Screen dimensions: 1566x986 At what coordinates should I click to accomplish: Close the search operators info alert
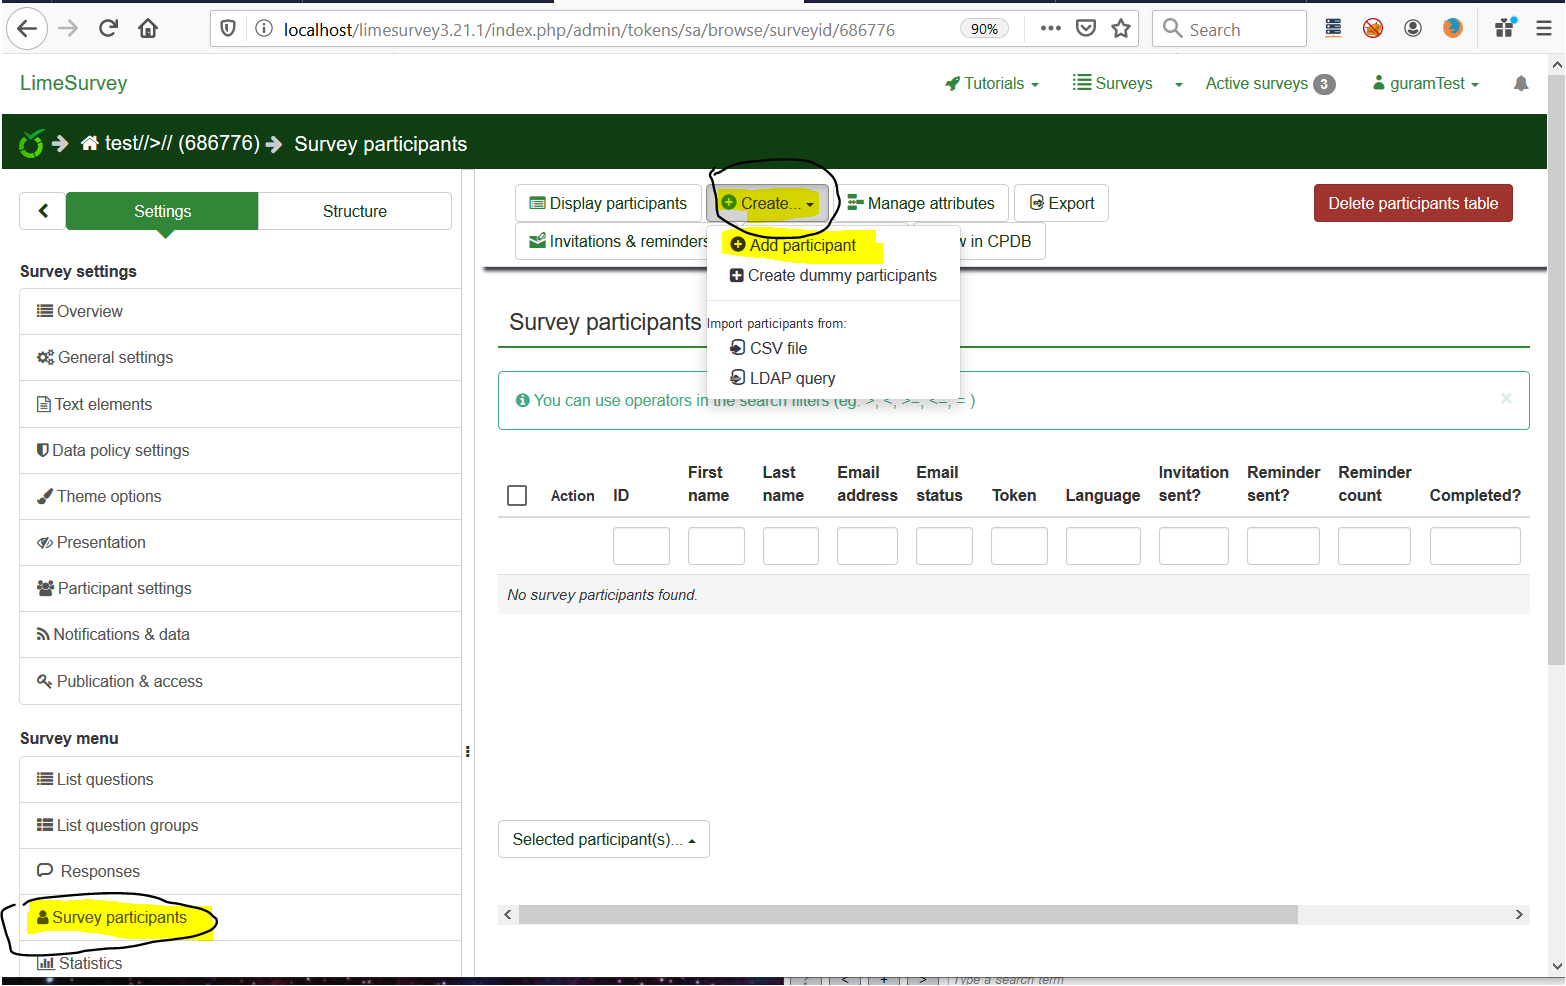(x=1505, y=399)
